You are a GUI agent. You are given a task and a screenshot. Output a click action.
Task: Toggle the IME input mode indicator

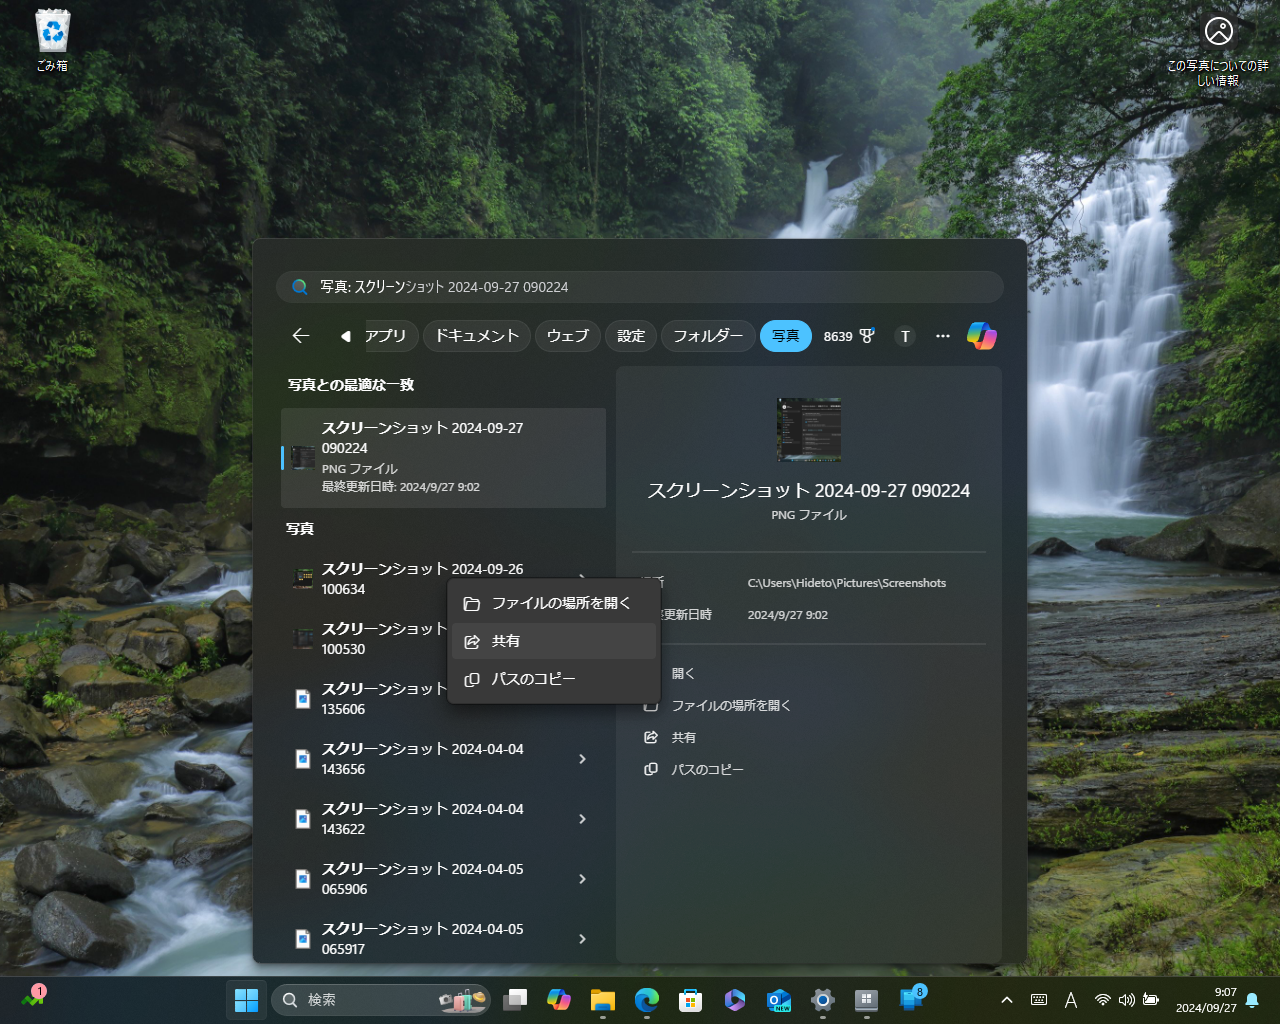(x=1070, y=1000)
